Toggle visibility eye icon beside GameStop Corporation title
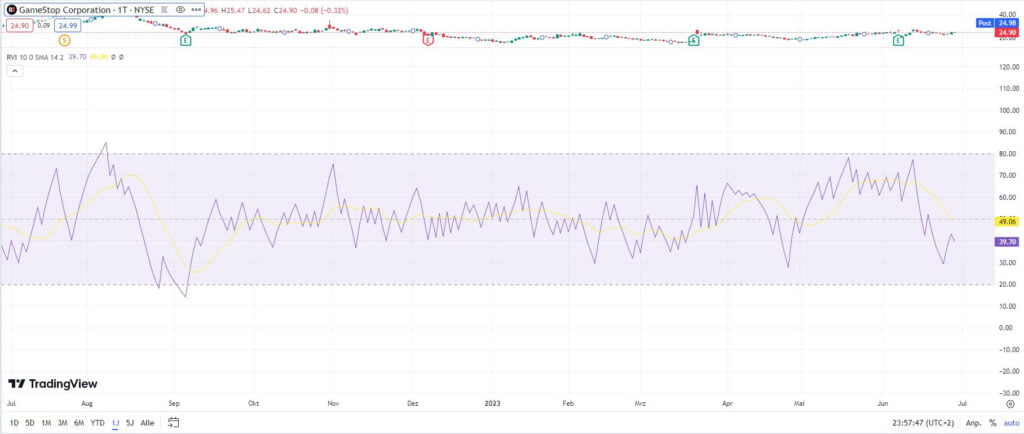The height and width of the screenshot is (434, 1024). pyautogui.click(x=180, y=10)
